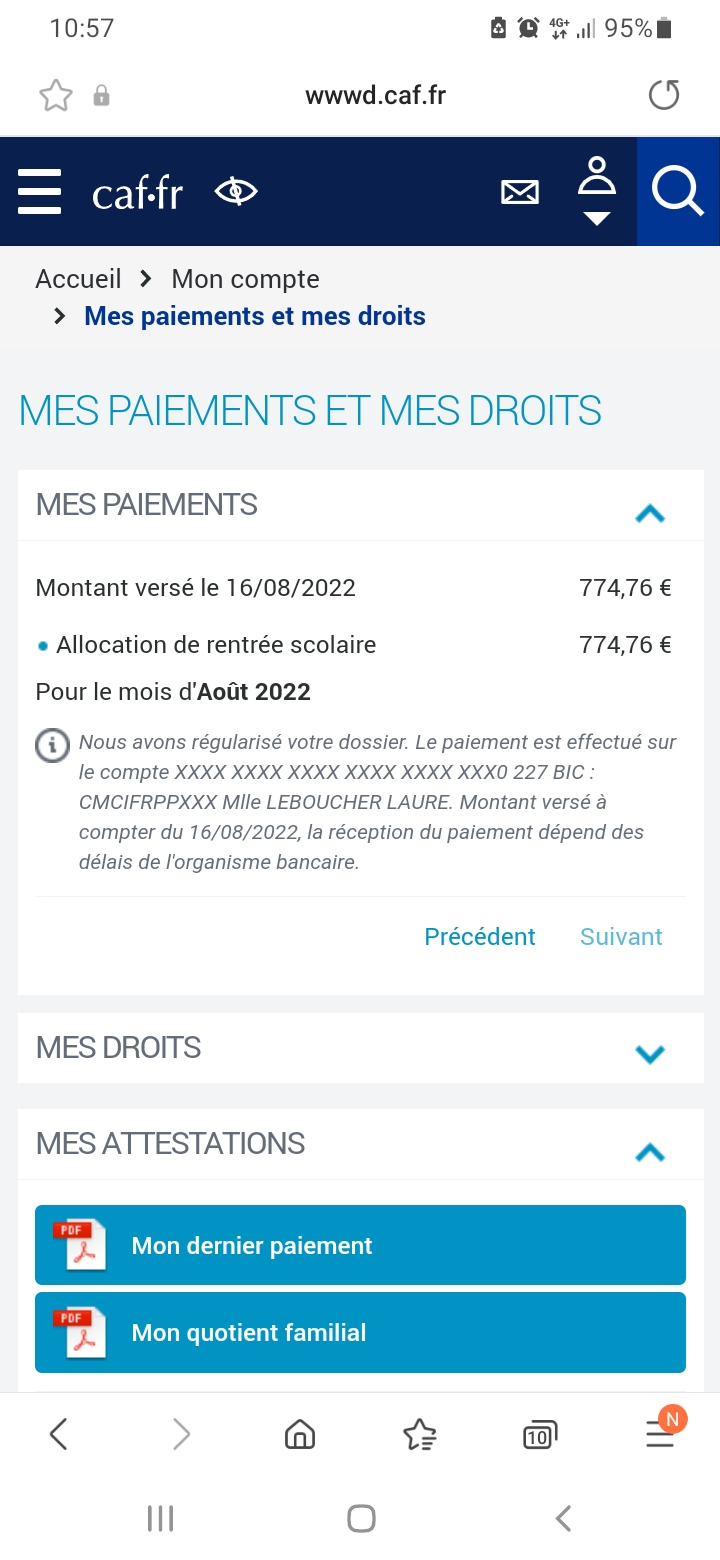Bookmark the page with the star icon
The height and width of the screenshot is (1560, 720).
[56, 96]
